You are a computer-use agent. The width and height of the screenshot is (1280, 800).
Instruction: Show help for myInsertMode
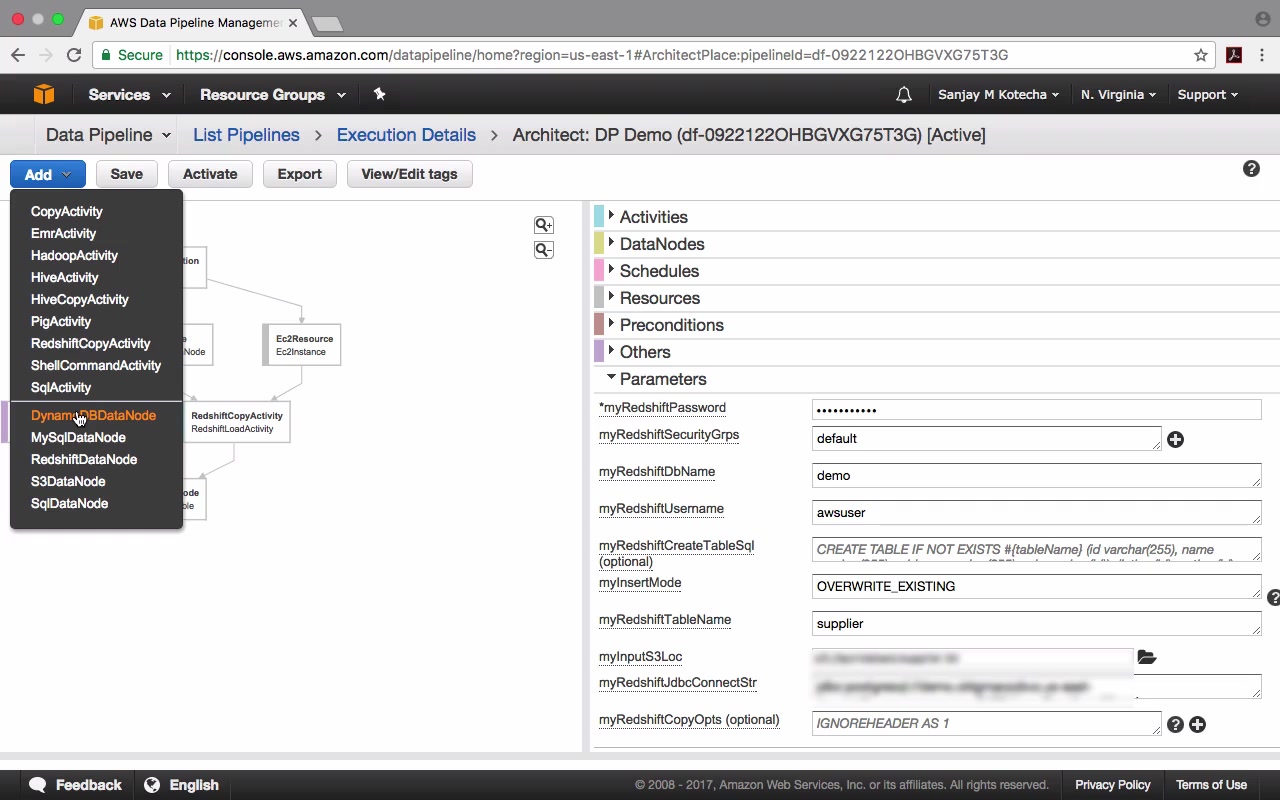pos(1274,598)
